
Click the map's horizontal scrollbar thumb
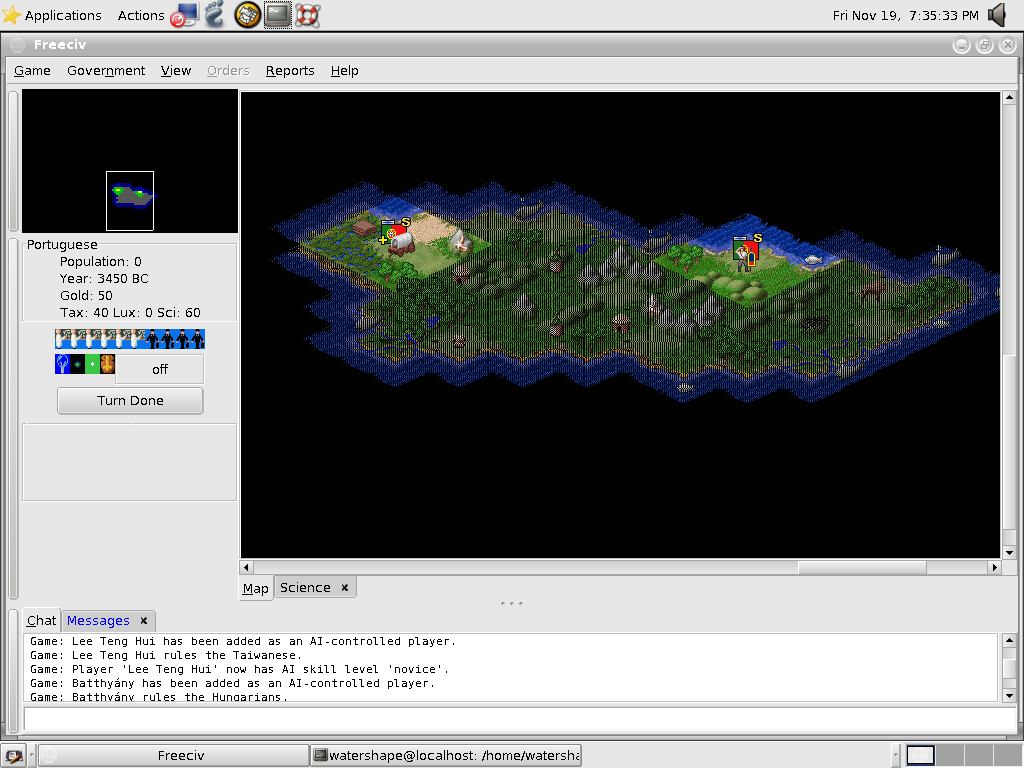[862, 567]
